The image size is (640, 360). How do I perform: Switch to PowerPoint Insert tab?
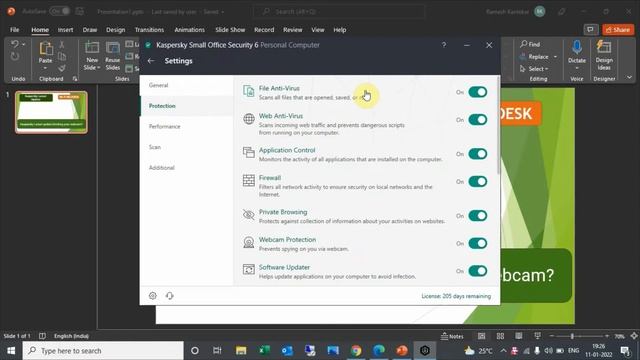65,30
